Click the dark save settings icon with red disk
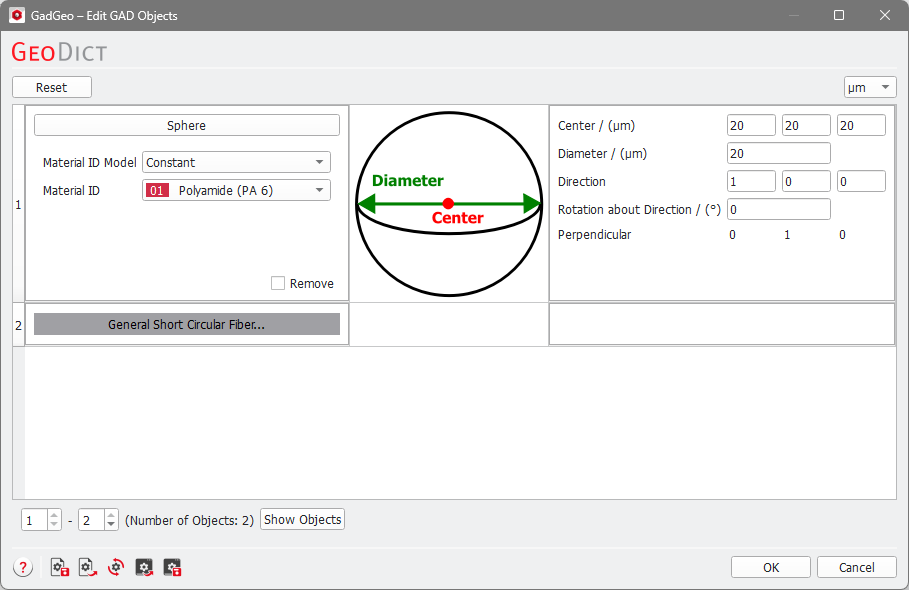909x590 pixels. click(x=172, y=567)
